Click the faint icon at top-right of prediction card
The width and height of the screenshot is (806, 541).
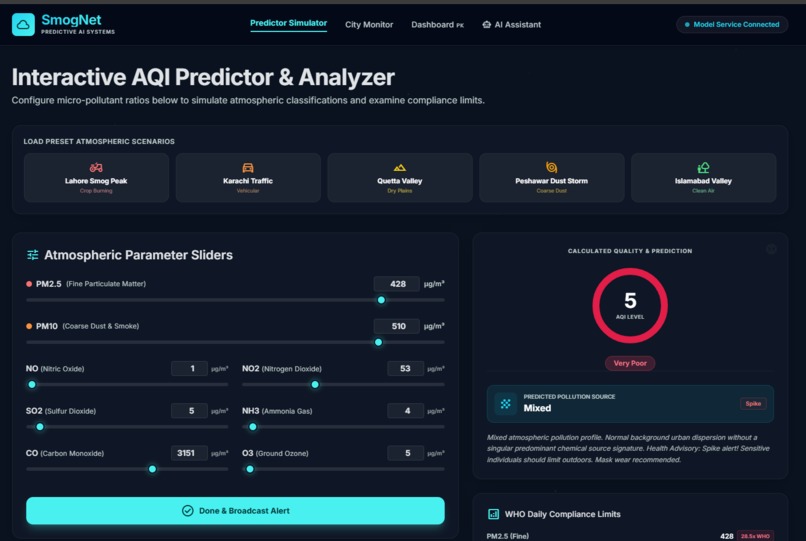(771, 249)
